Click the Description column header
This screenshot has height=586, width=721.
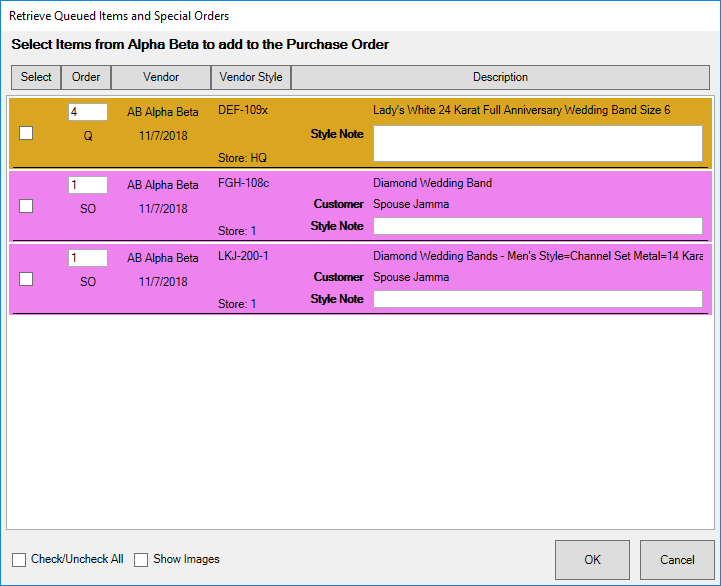click(500, 77)
